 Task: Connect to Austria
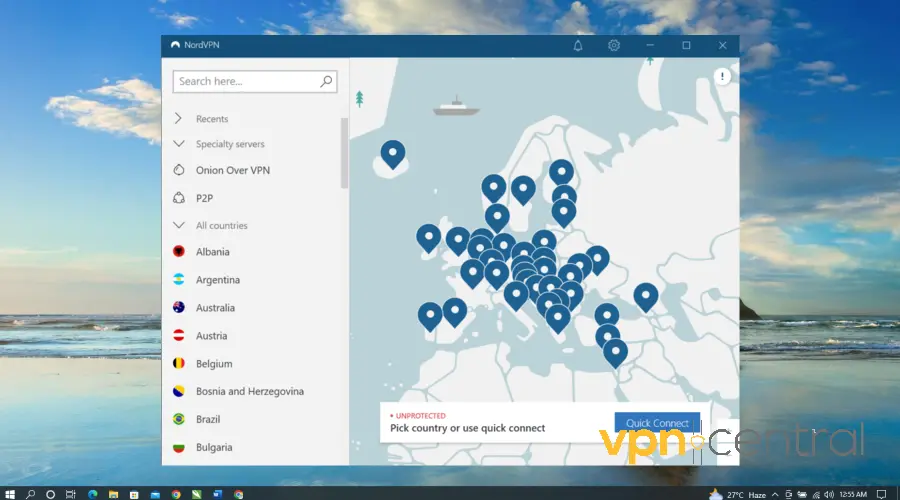(211, 336)
